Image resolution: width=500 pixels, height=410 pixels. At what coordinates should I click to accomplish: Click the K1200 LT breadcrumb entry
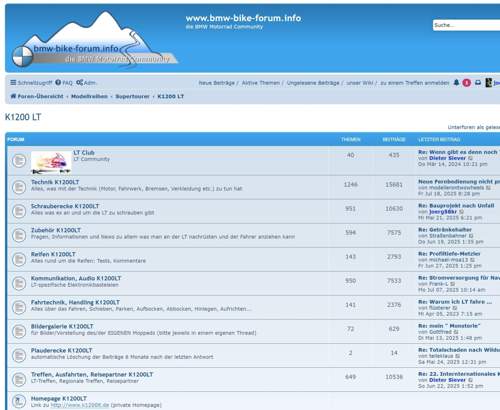point(170,96)
